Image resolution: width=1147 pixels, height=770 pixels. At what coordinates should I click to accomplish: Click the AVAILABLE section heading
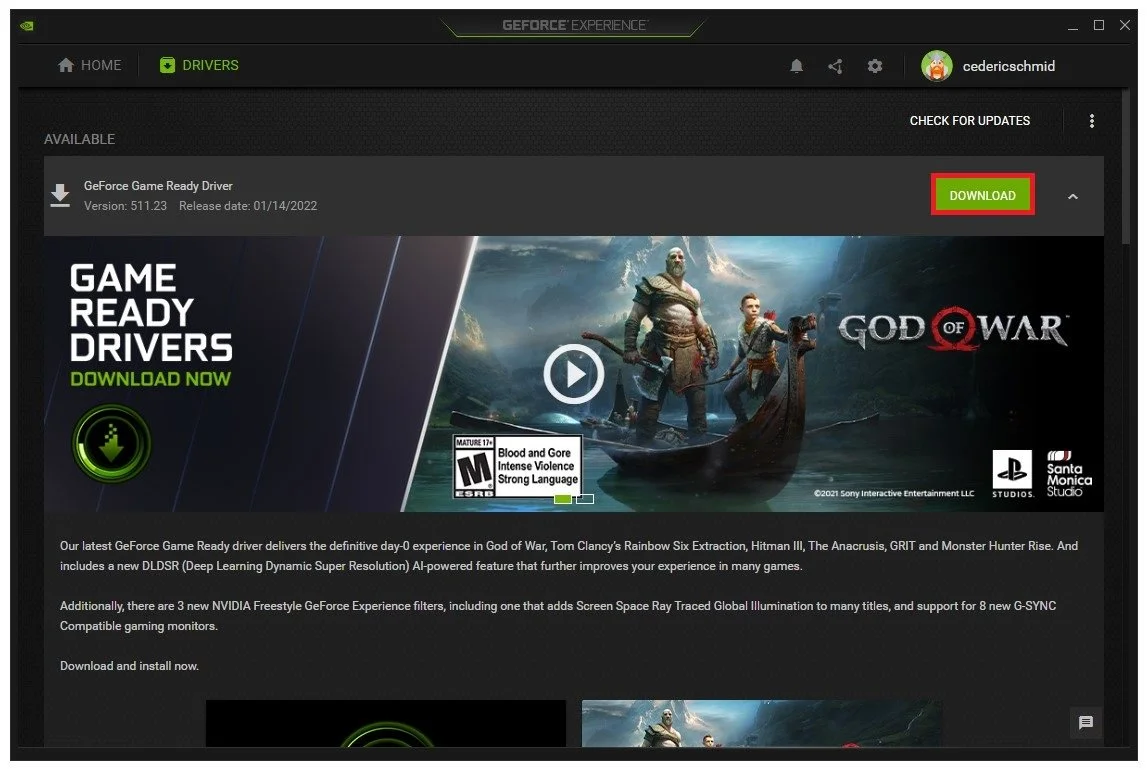click(x=79, y=139)
